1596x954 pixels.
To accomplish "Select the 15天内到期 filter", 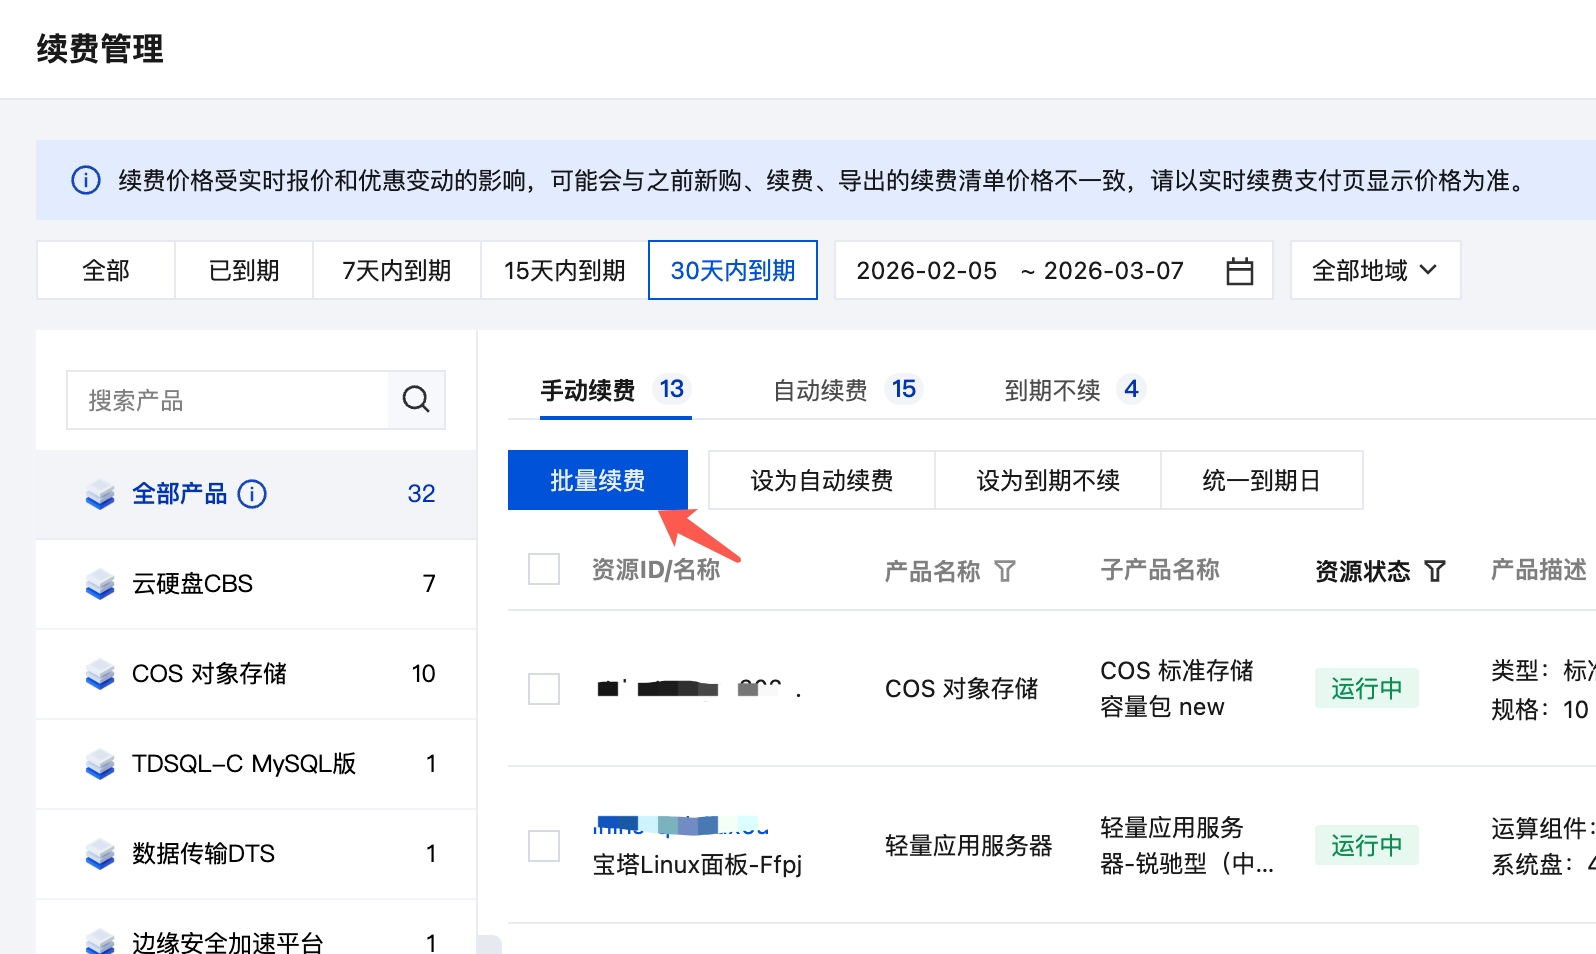I will click(x=565, y=270).
